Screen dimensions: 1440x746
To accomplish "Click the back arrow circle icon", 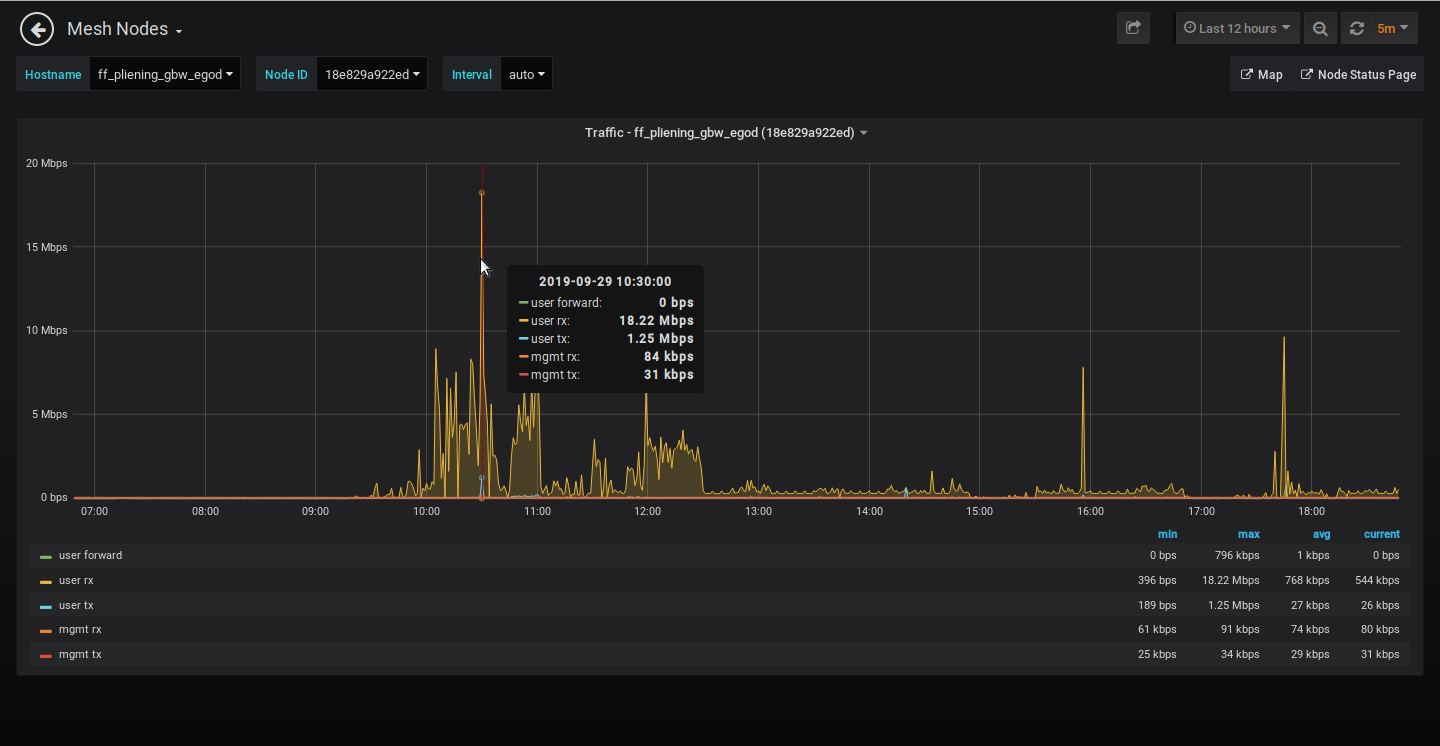I will coord(37,29).
